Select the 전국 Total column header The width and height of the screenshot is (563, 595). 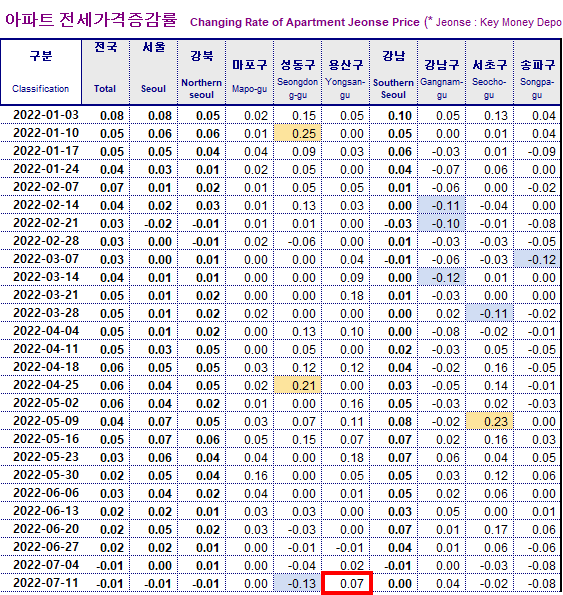click(106, 72)
